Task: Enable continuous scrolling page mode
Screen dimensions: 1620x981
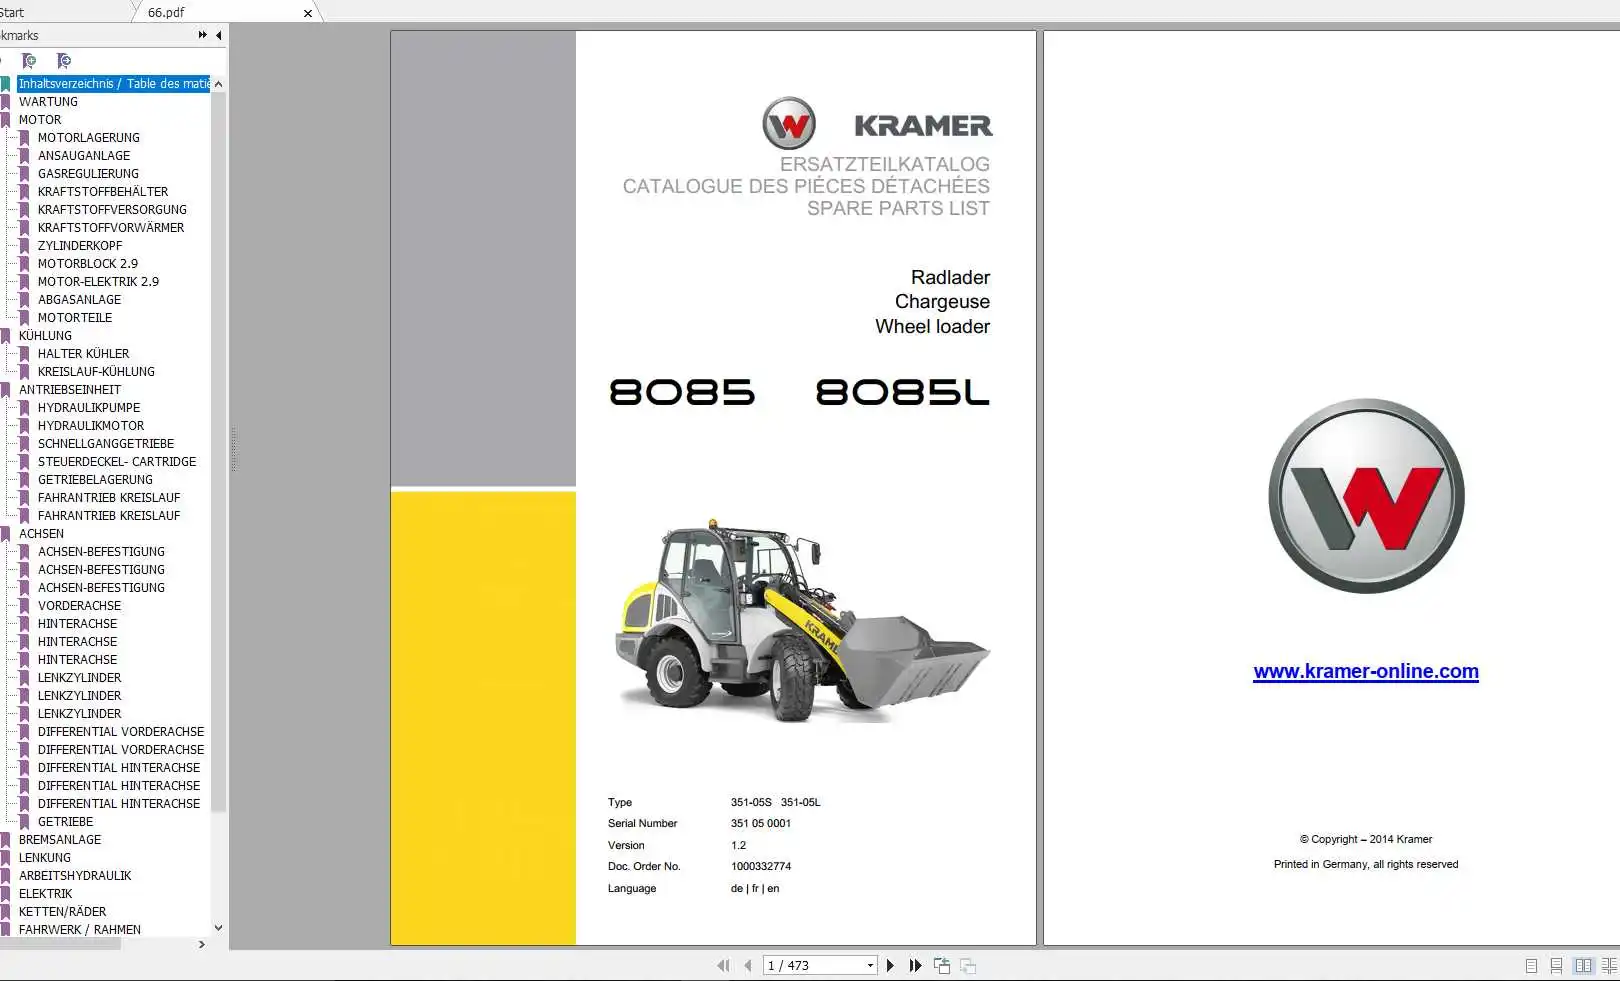Action: click(x=1556, y=966)
